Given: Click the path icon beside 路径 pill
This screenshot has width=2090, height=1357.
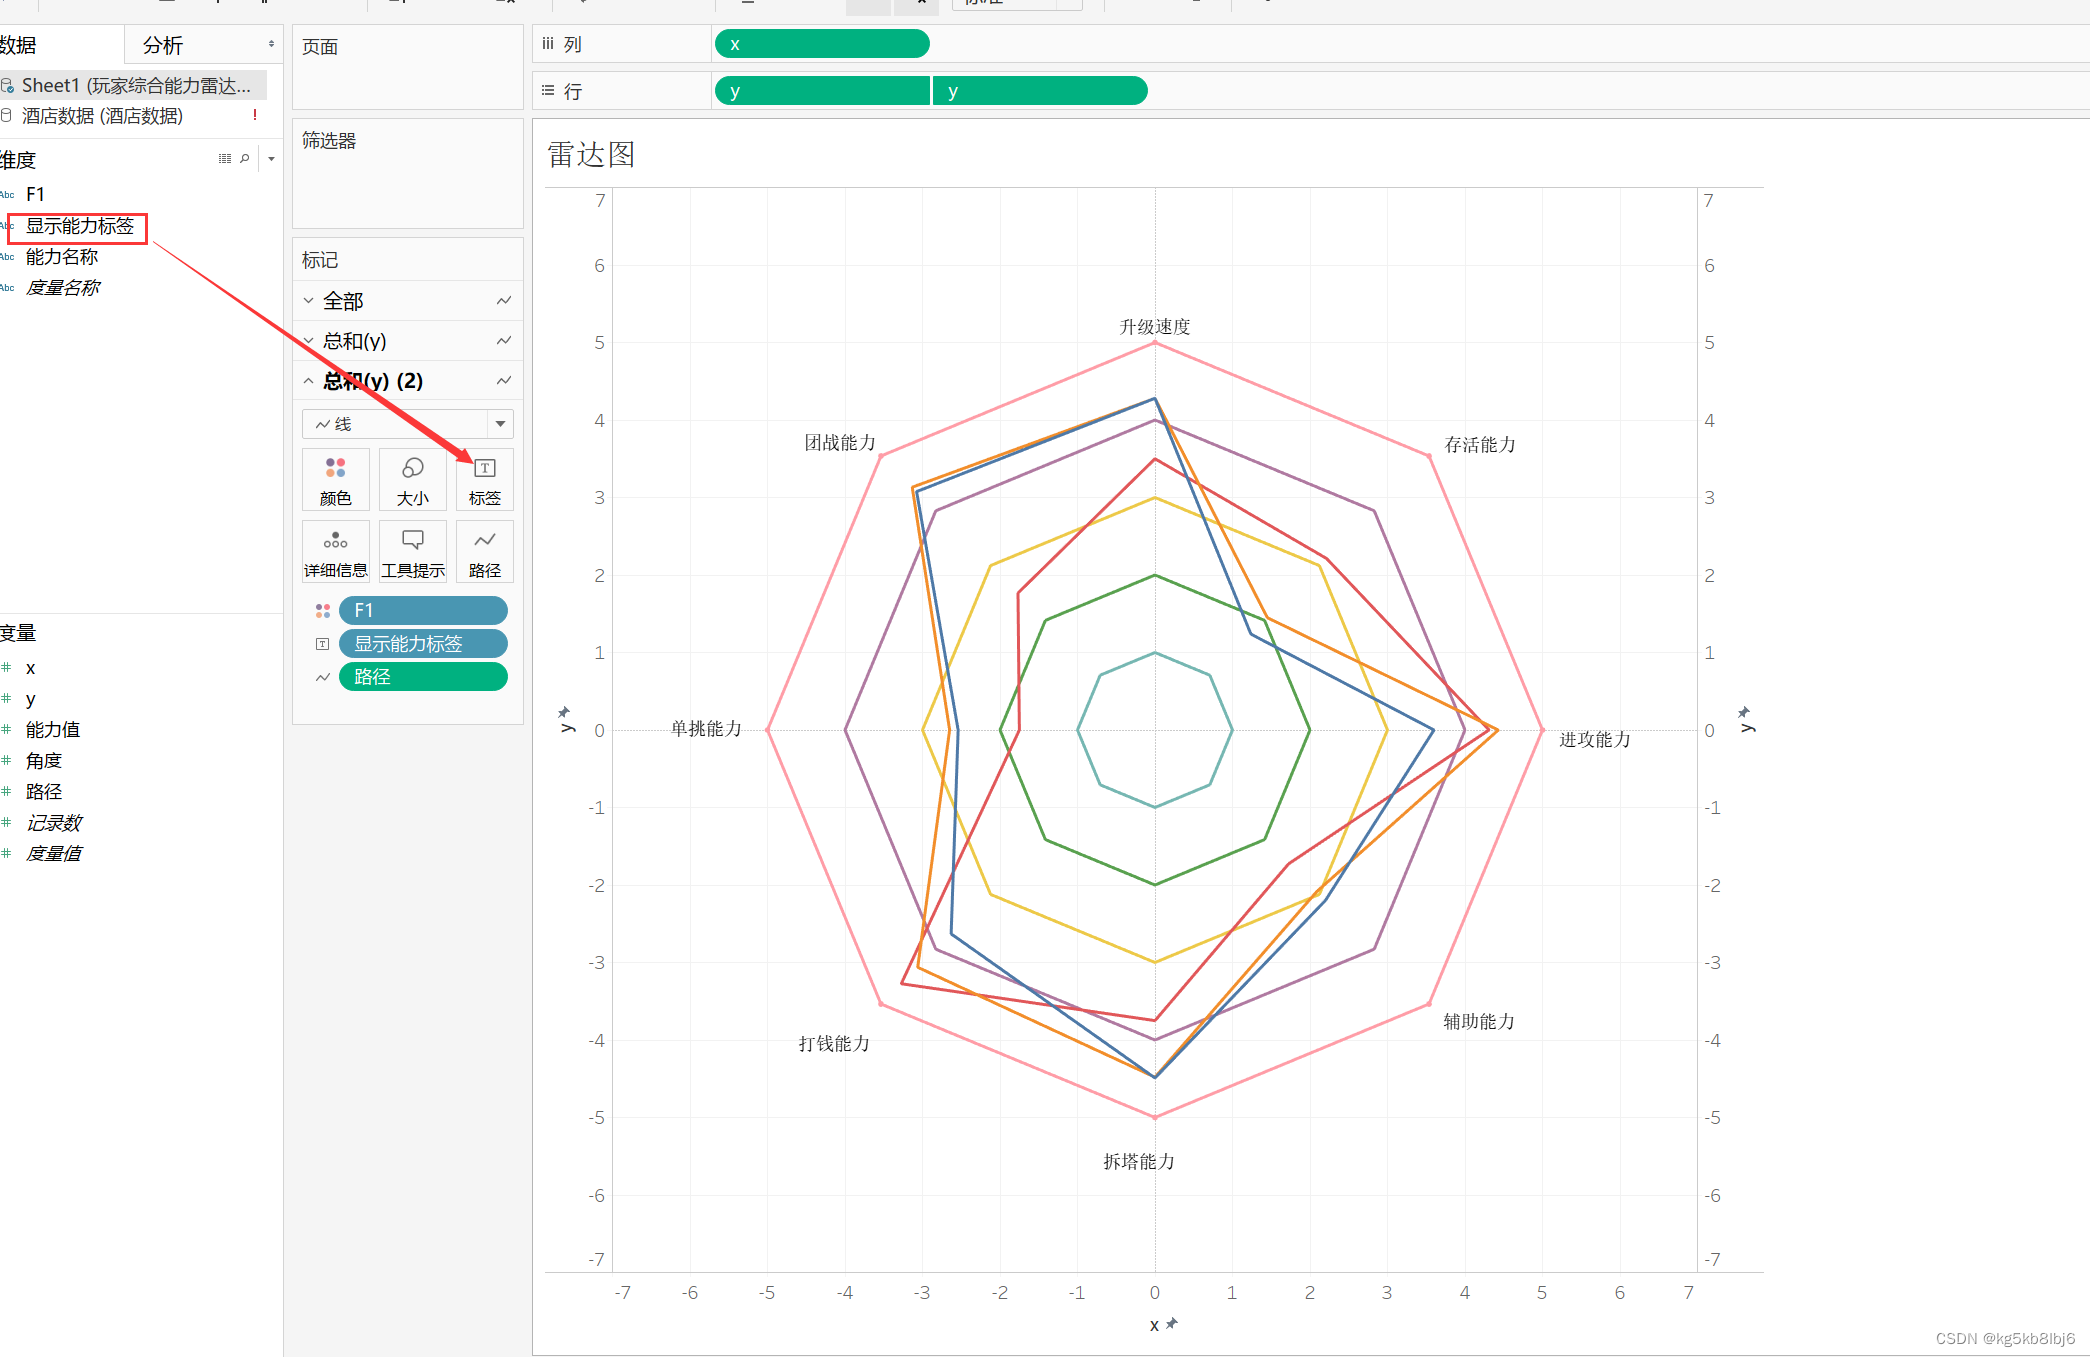Looking at the screenshot, I should (x=323, y=677).
